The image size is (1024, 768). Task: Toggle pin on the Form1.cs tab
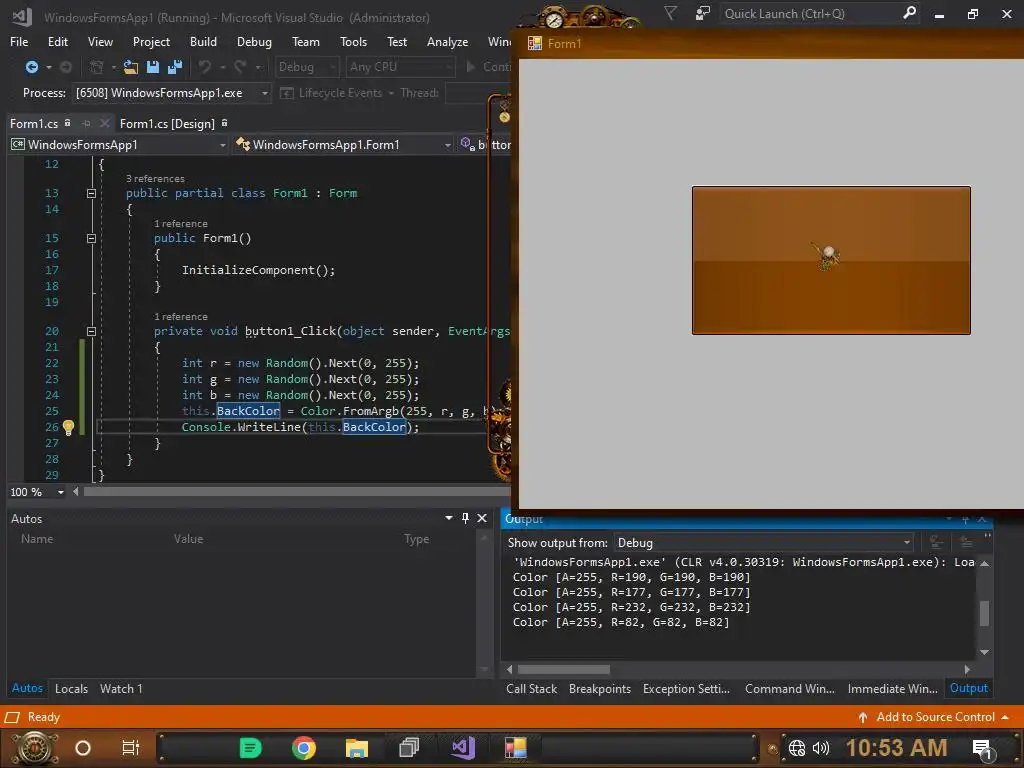click(x=86, y=123)
